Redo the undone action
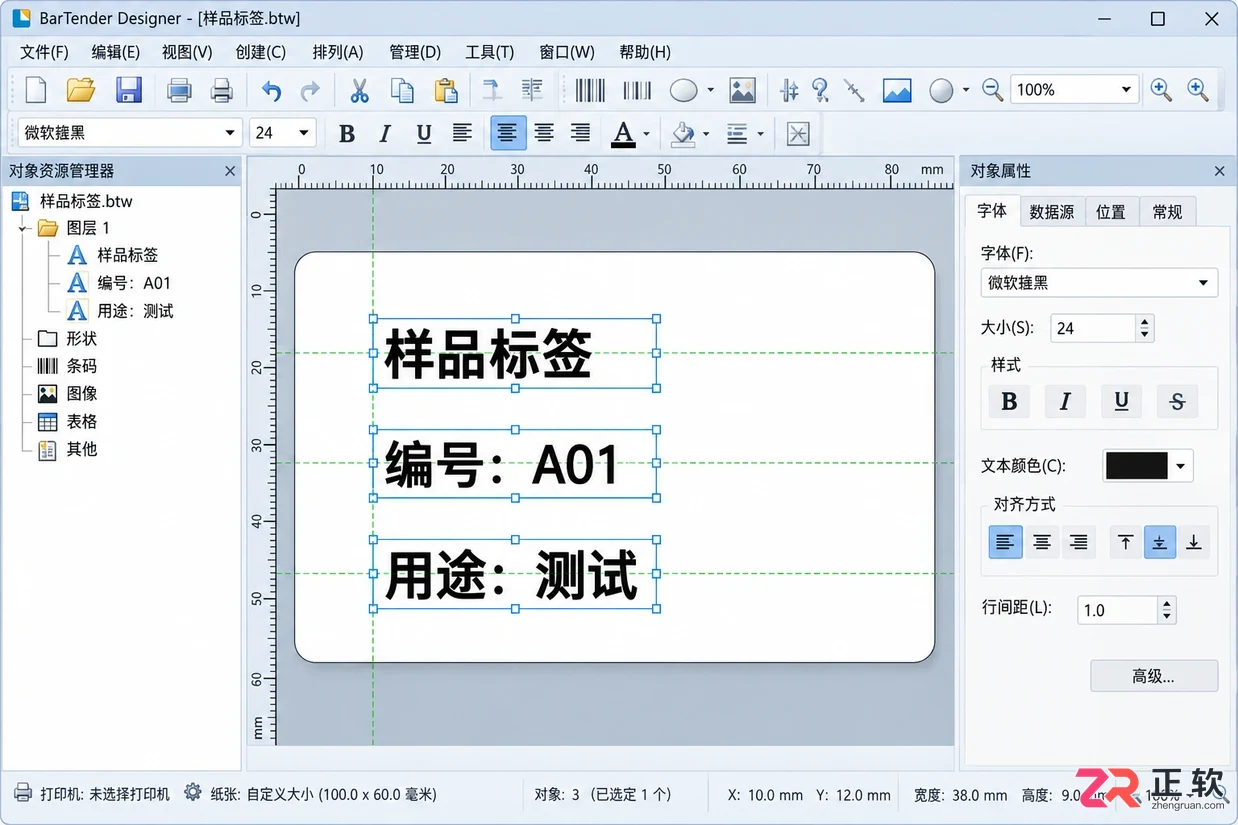Image resolution: width=1238 pixels, height=825 pixels. click(x=310, y=91)
